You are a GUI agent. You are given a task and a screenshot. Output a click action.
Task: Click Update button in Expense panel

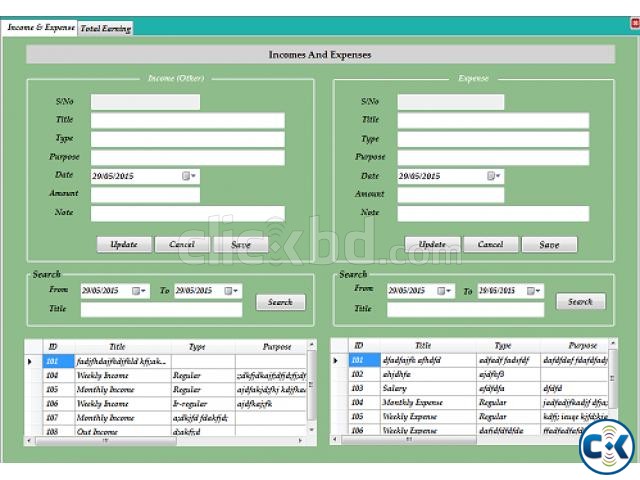coord(432,244)
